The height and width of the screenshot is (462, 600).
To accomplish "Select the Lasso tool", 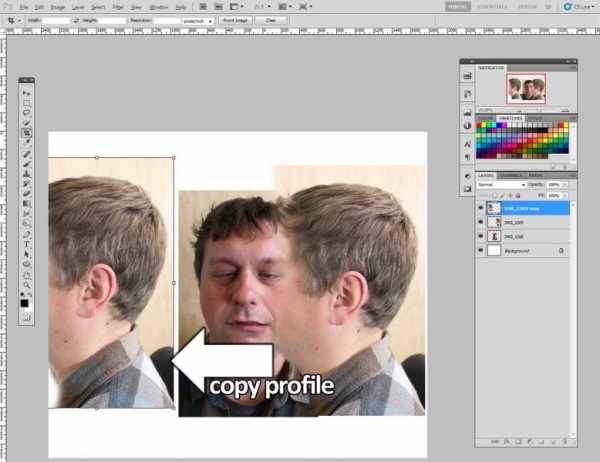I will (x=26, y=113).
